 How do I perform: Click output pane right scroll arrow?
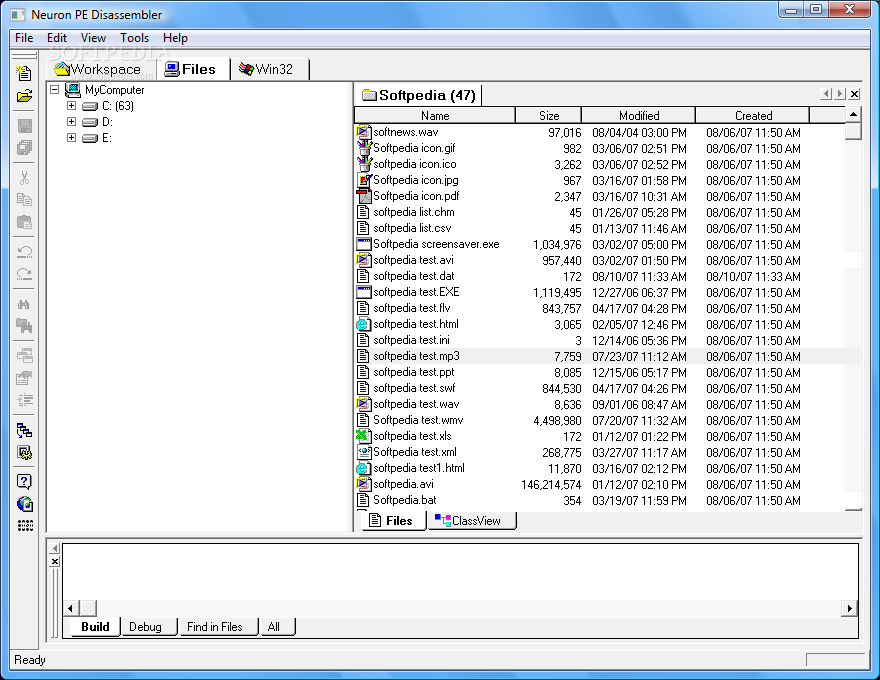point(850,608)
